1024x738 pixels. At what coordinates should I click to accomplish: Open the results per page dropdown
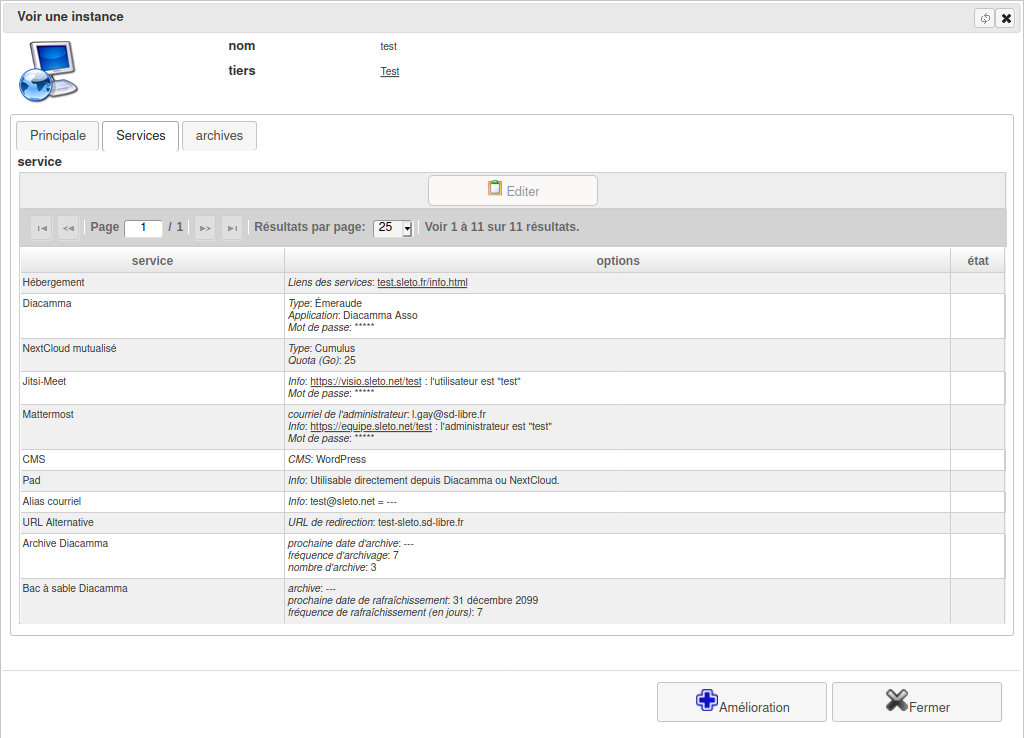[393, 228]
